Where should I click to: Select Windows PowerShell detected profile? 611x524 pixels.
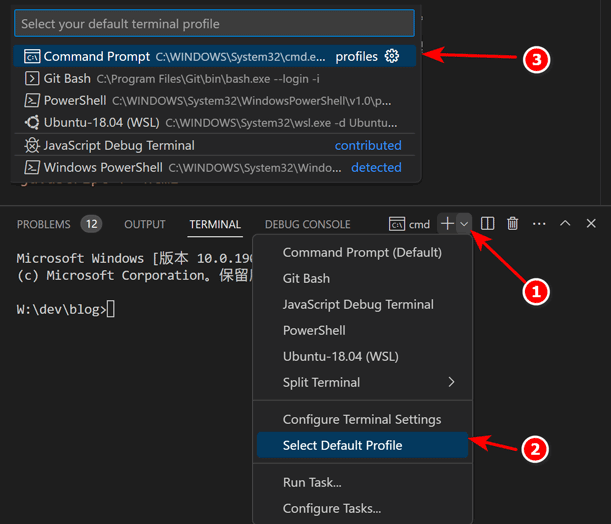[215, 168]
